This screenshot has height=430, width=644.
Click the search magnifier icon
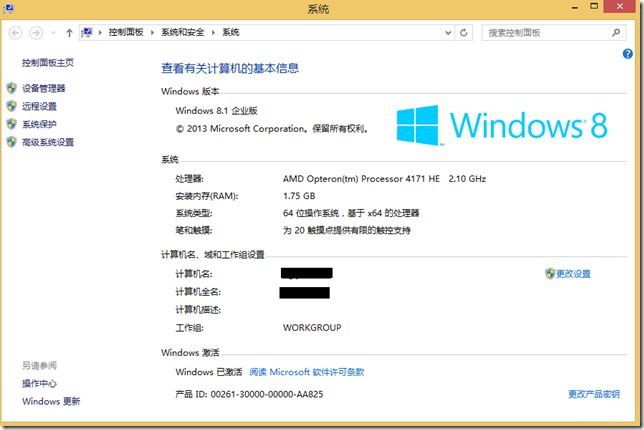point(616,32)
